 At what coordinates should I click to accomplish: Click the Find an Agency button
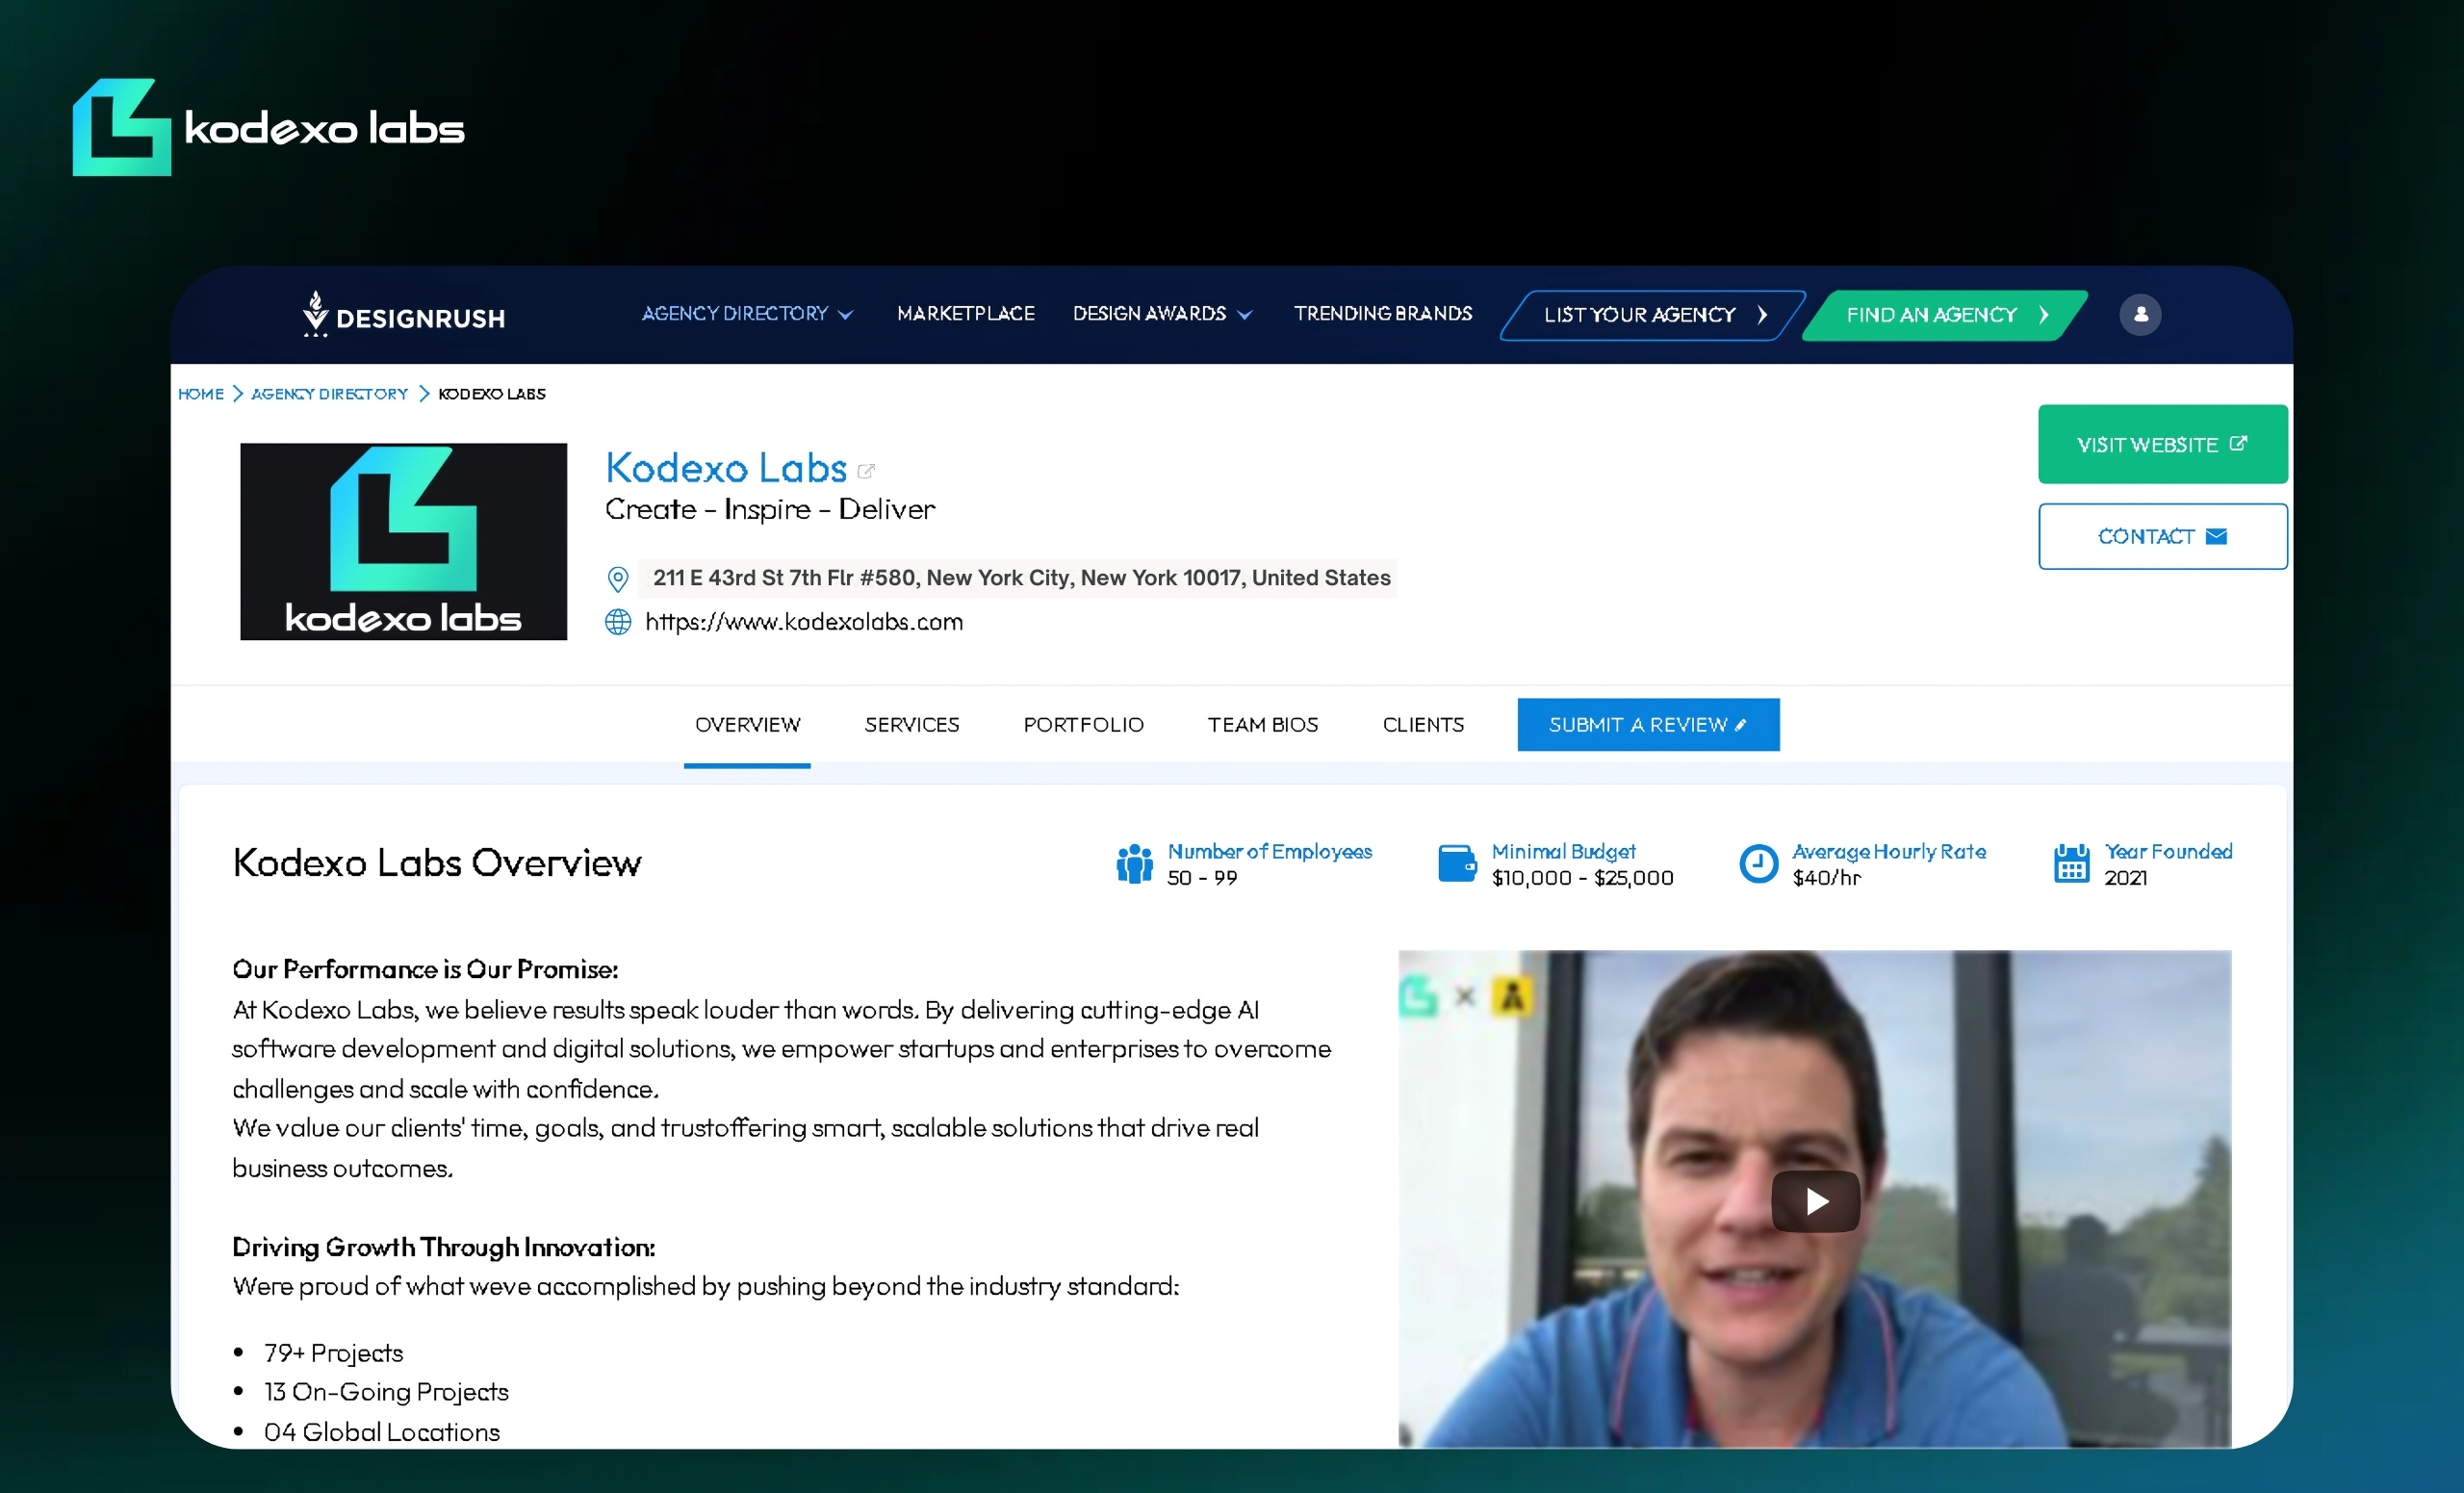tap(1945, 315)
